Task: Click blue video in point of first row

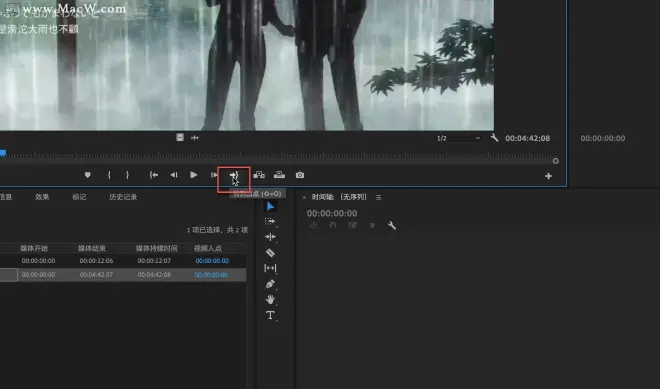Action: [x=212, y=261]
